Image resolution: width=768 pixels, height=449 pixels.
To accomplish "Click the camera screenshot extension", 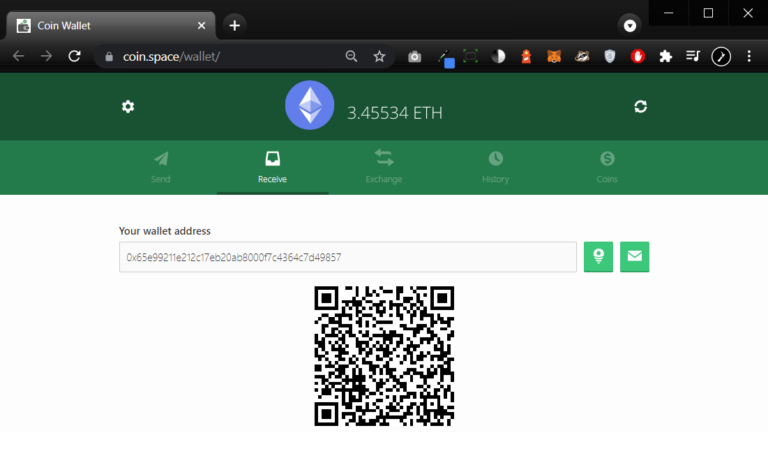I will 414,57.
